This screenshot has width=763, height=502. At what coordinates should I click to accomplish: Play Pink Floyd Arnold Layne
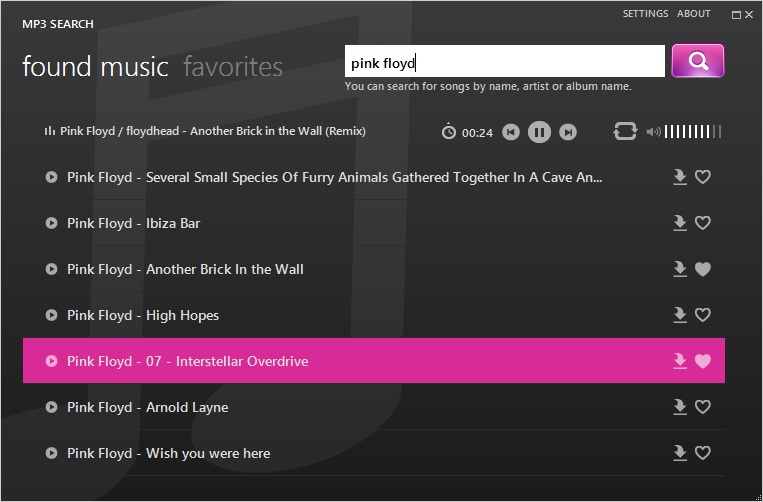coord(51,407)
